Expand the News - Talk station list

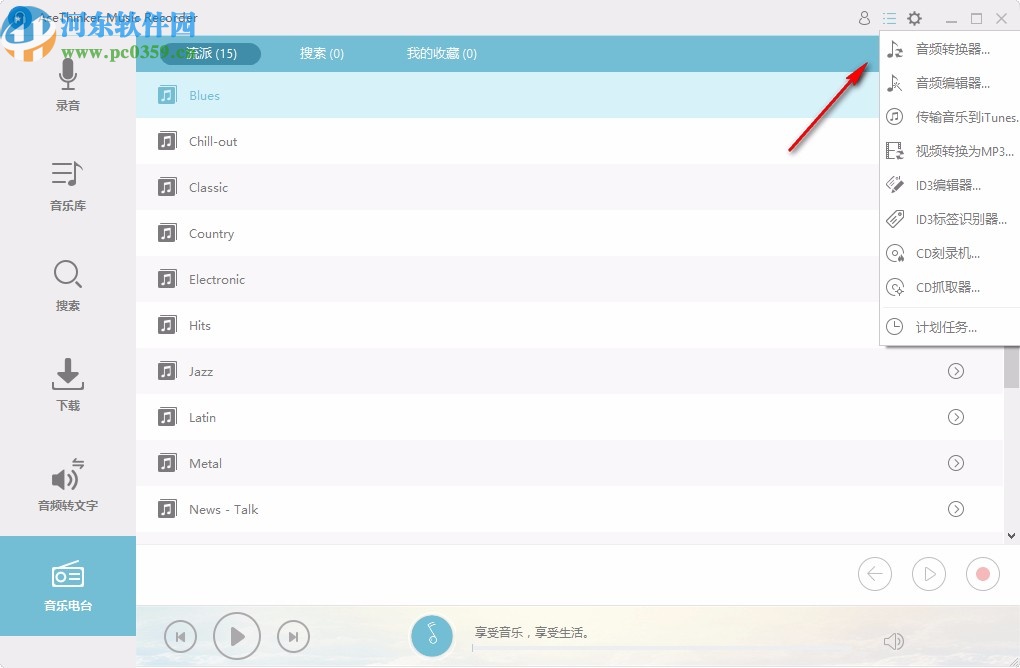point(955,509)
